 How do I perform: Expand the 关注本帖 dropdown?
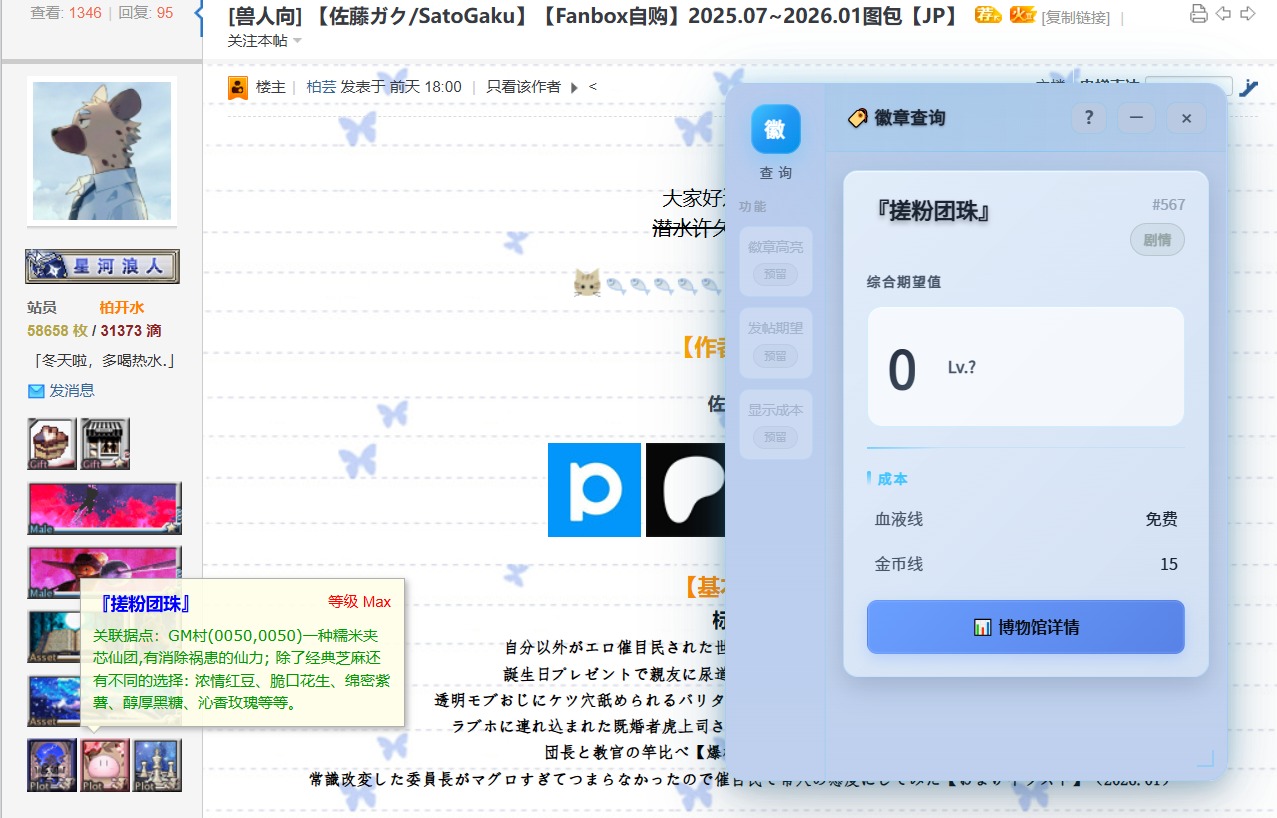(264, 41)
